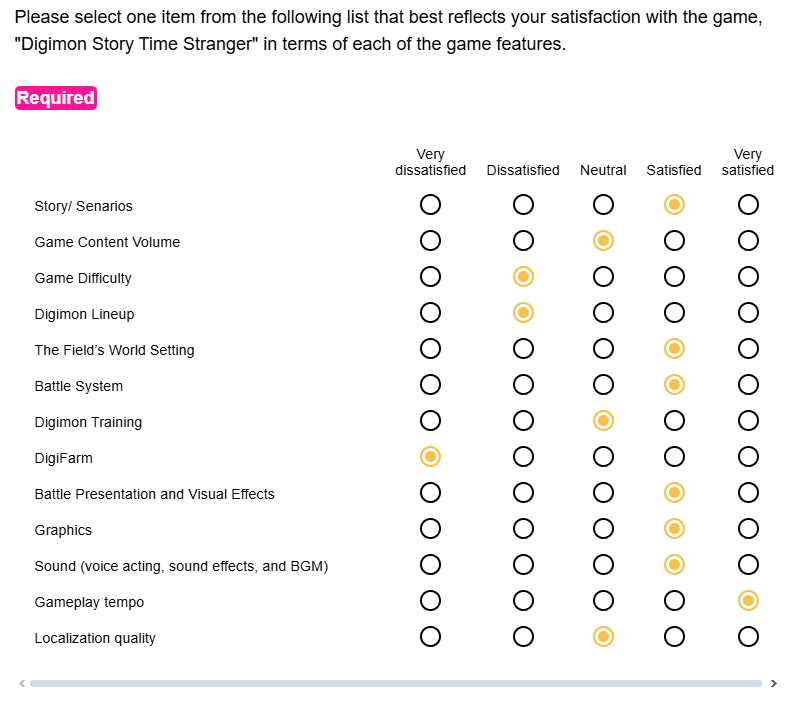Mark Game Difficulty as Neutral
The width and height of the screenshot is (795, 702).
[x=603, y=277]
